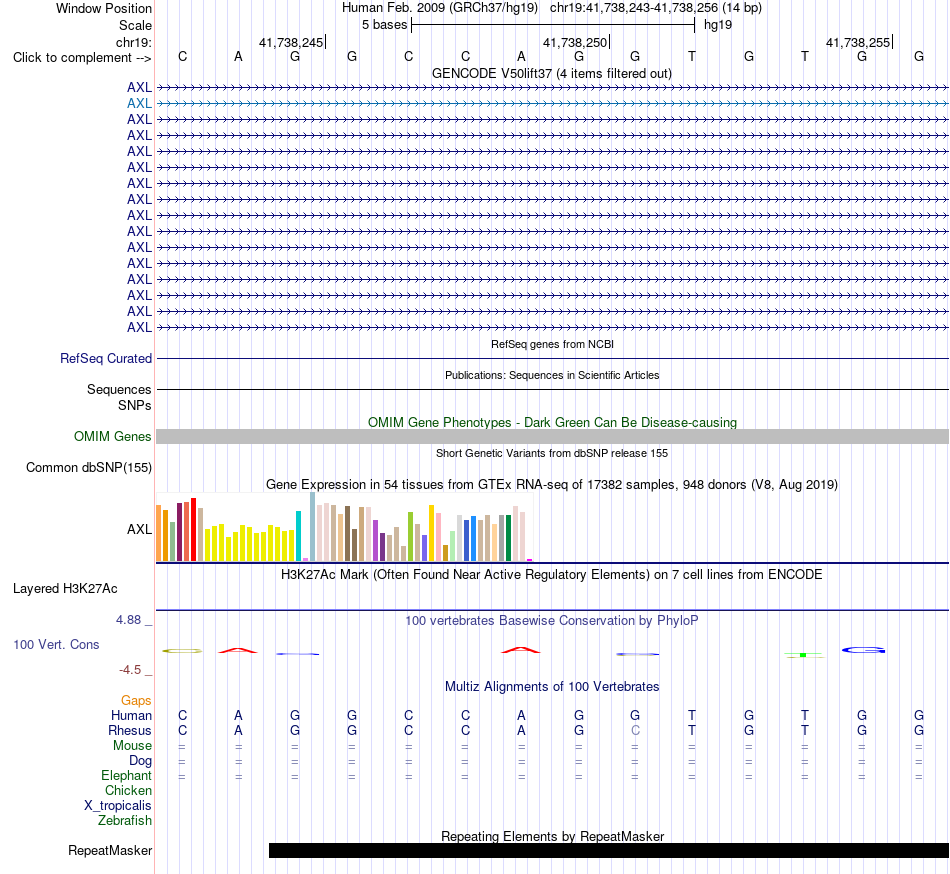Click 'Publications: Sequences in Scientific Articles' title
This screenshot has height=874, width=950.
pos(552,375)
